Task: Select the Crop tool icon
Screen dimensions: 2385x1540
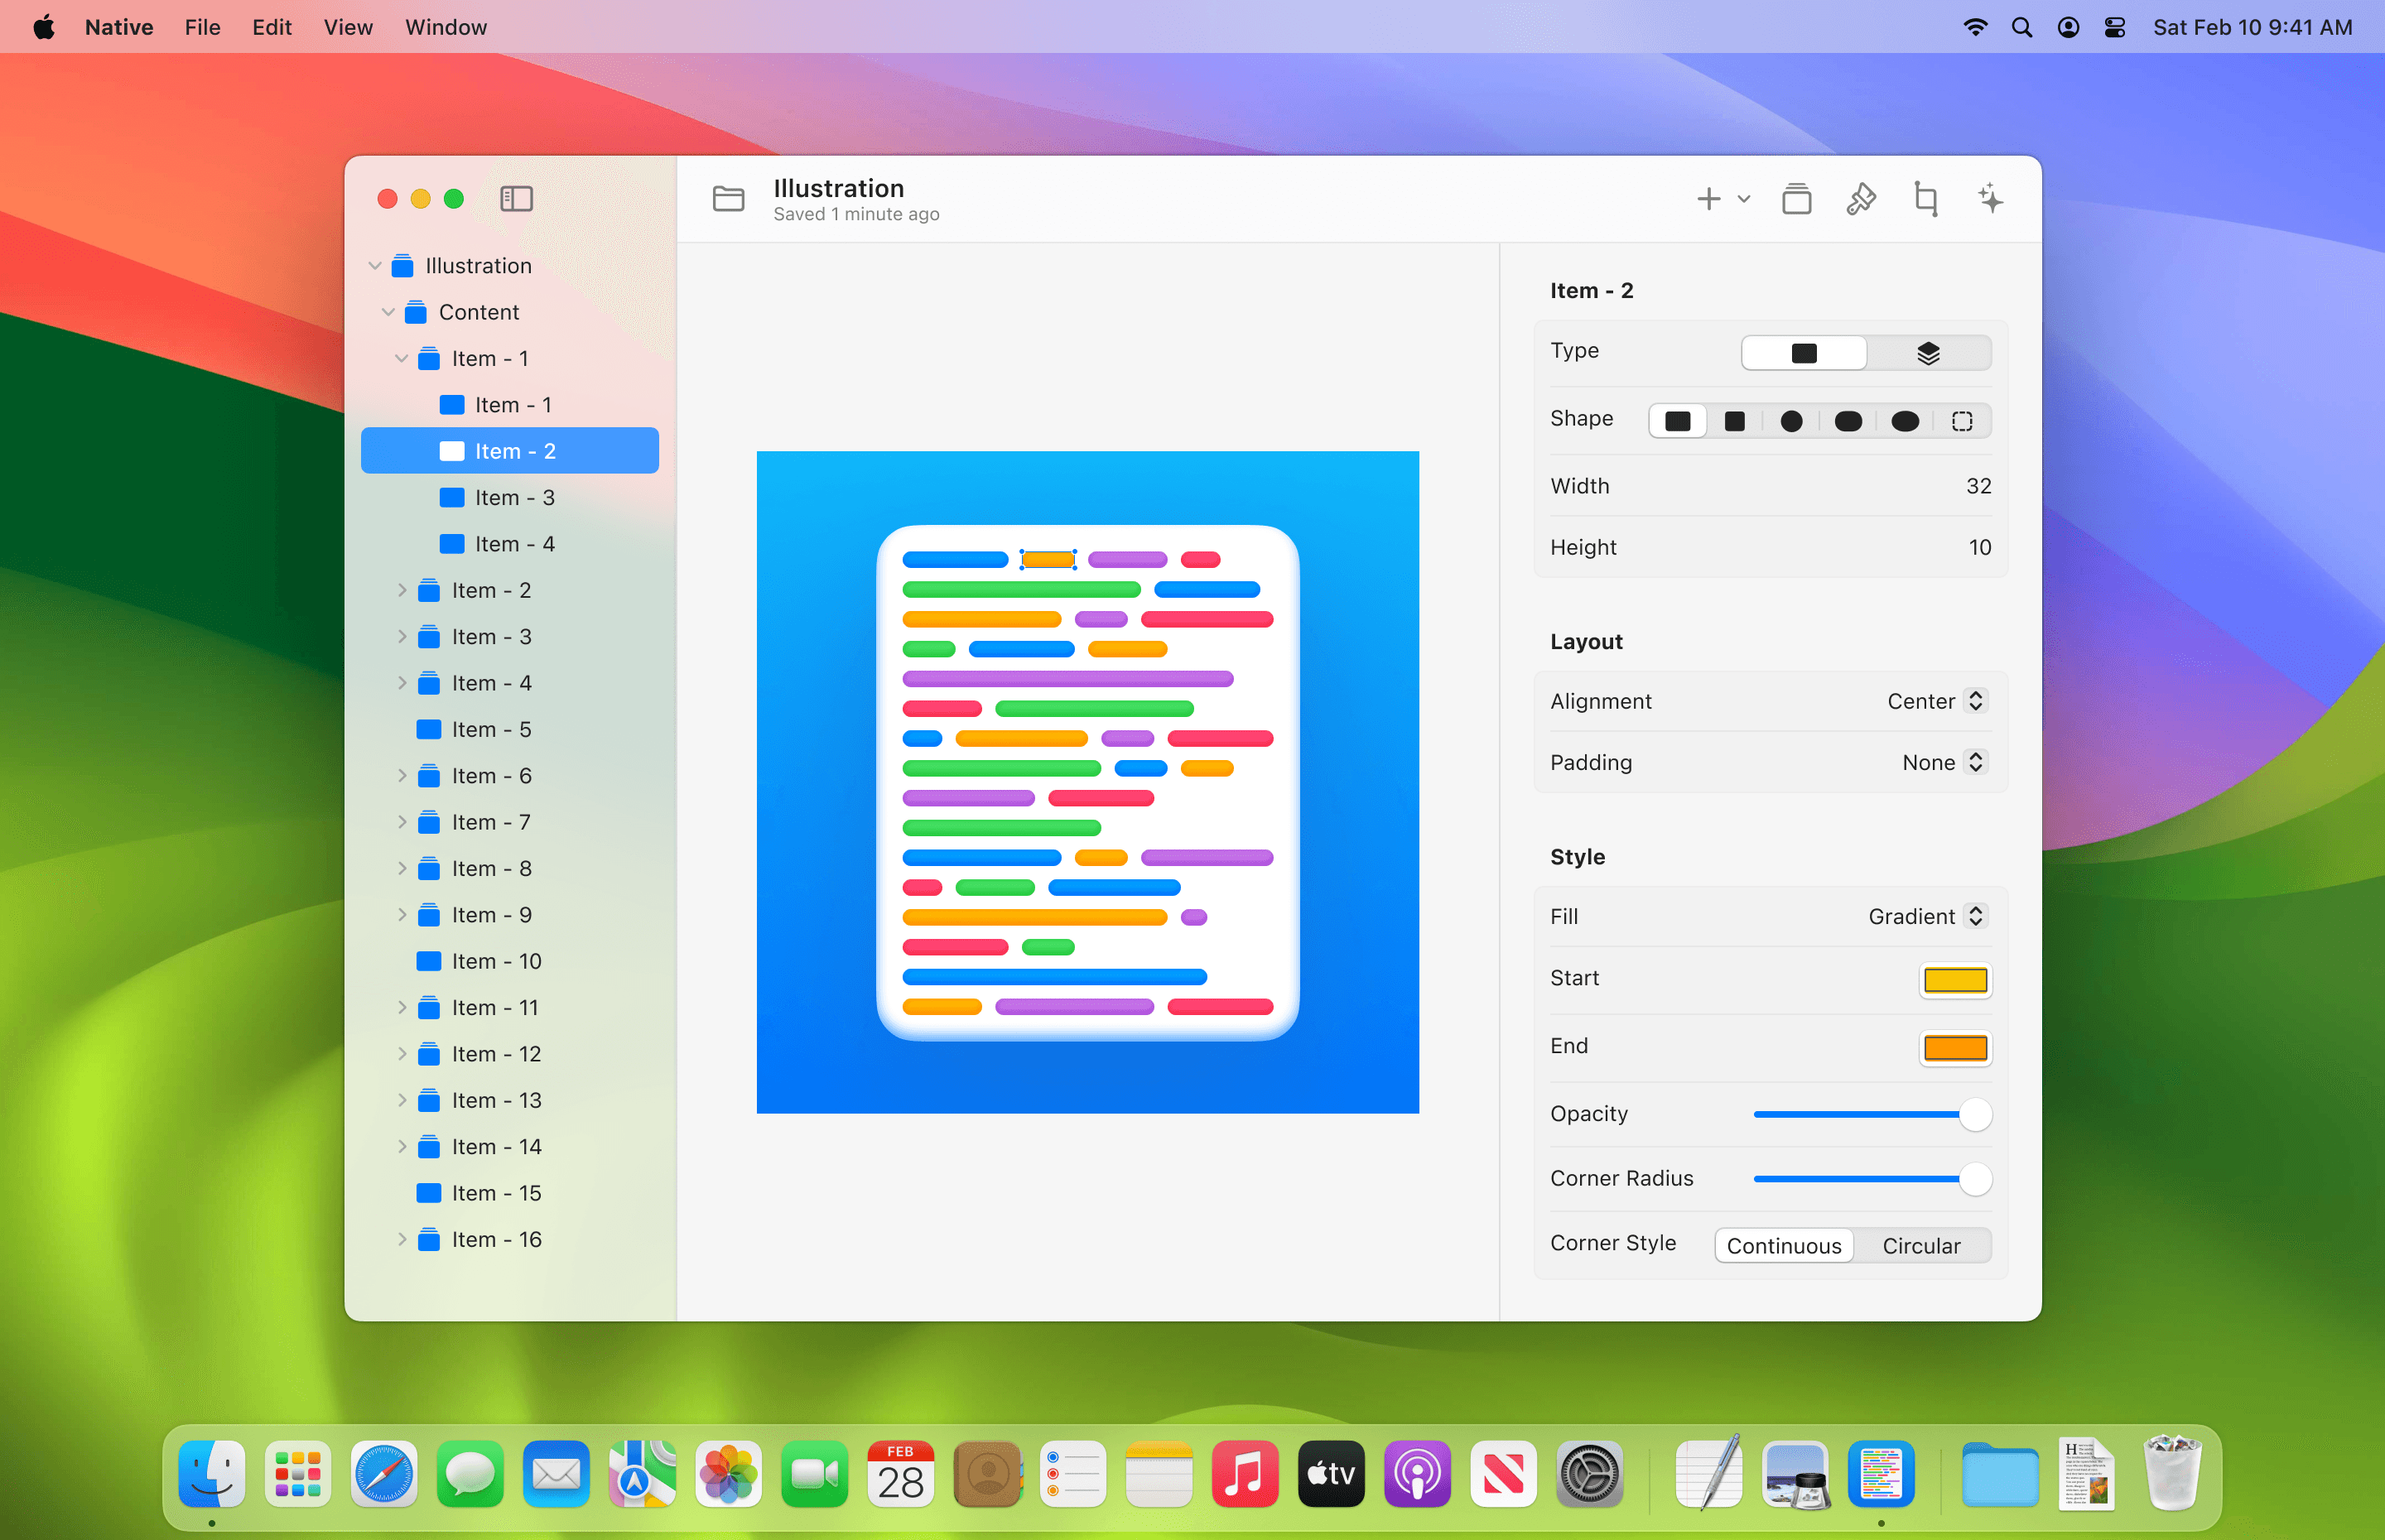Action: 1926,200
